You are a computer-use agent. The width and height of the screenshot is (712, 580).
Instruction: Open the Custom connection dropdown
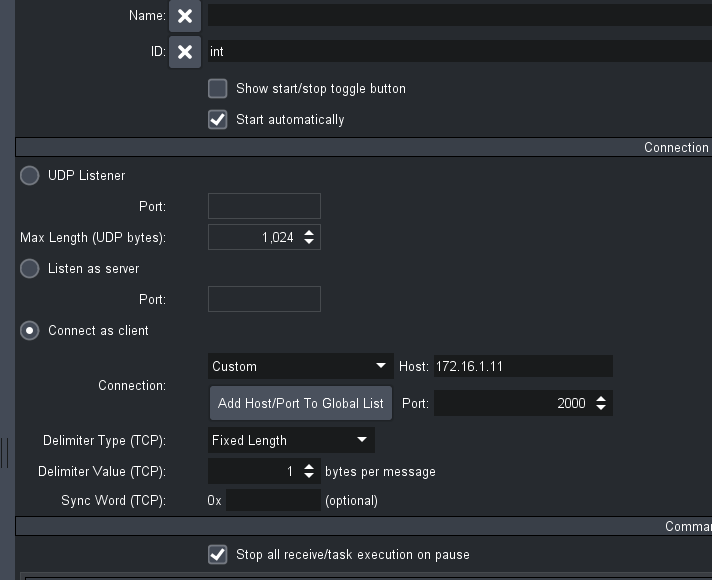[x=301, y=366]
